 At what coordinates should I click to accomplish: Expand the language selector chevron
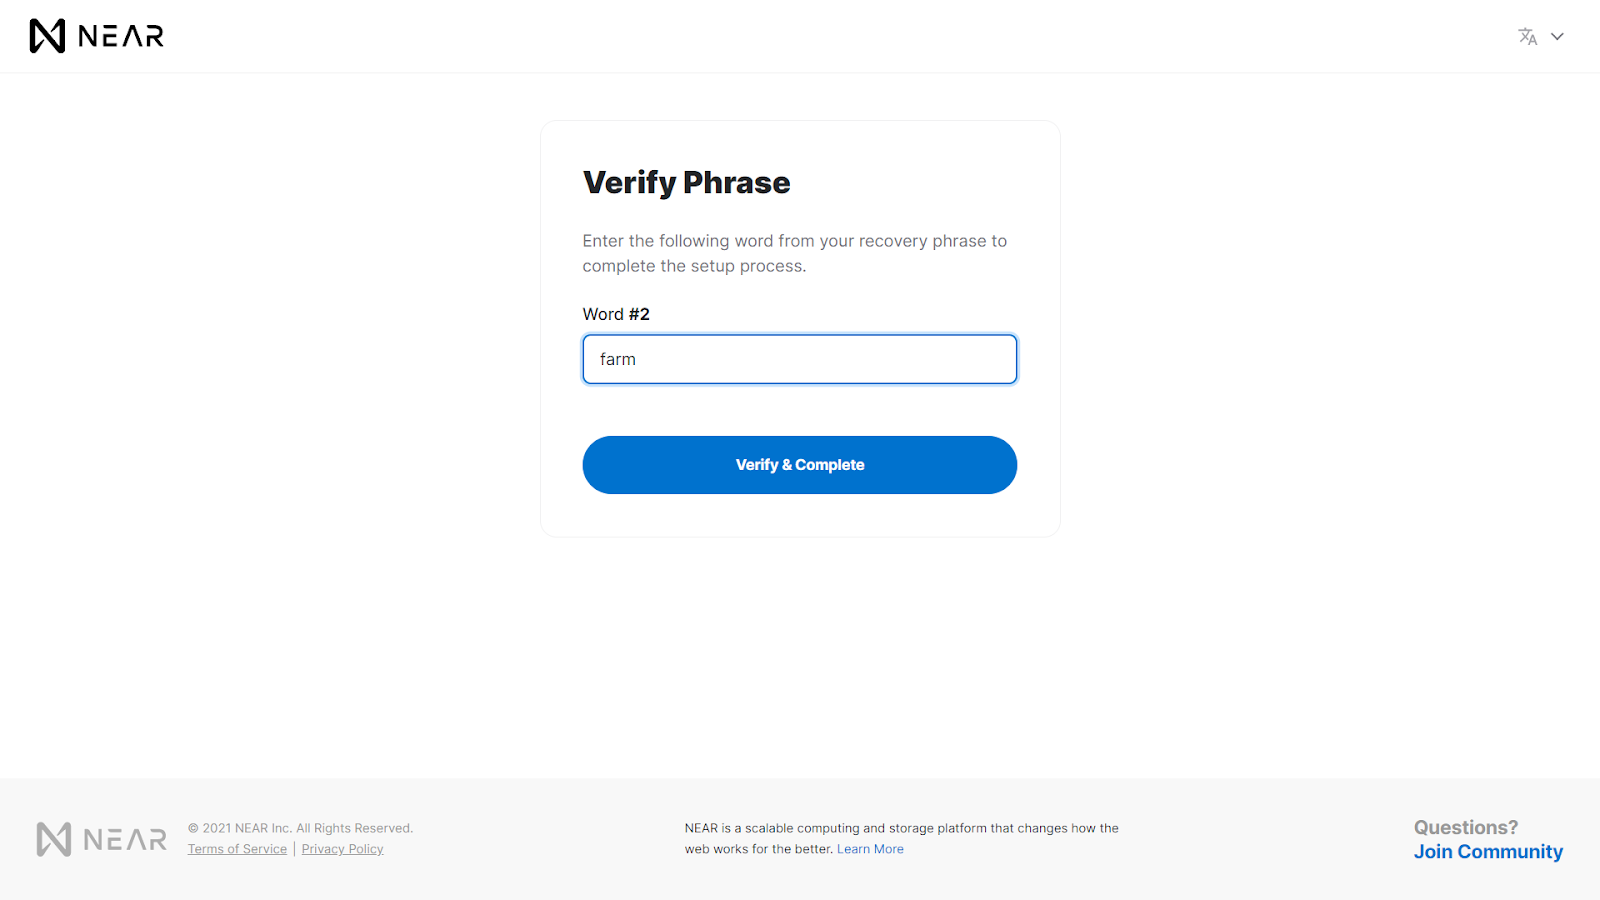pos(1557,37)
